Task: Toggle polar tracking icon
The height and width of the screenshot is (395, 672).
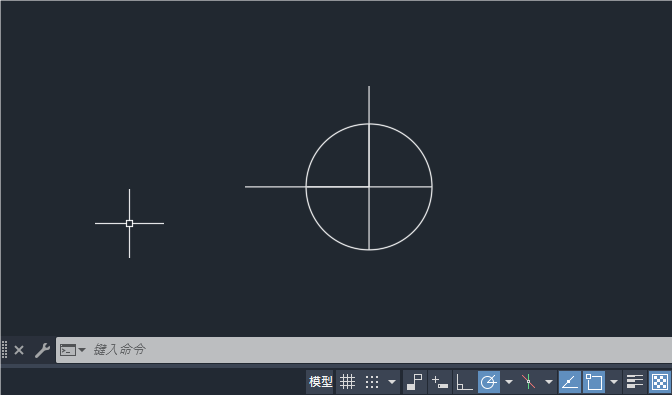Action: [489, 381]
